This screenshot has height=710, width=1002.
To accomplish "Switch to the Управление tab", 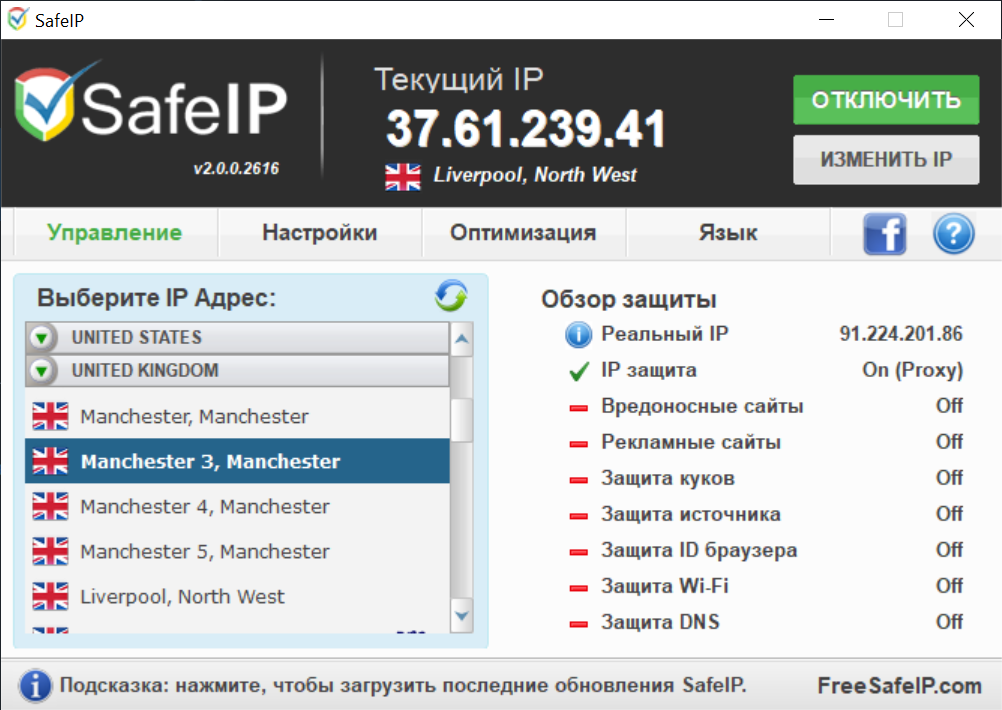I will pyautogui.click(x=115, y=233).
